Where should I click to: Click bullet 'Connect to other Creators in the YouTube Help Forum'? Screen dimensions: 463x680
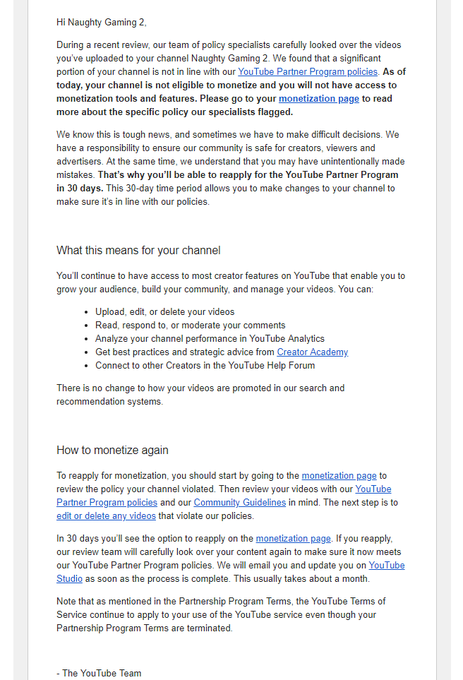coord(205,366)
